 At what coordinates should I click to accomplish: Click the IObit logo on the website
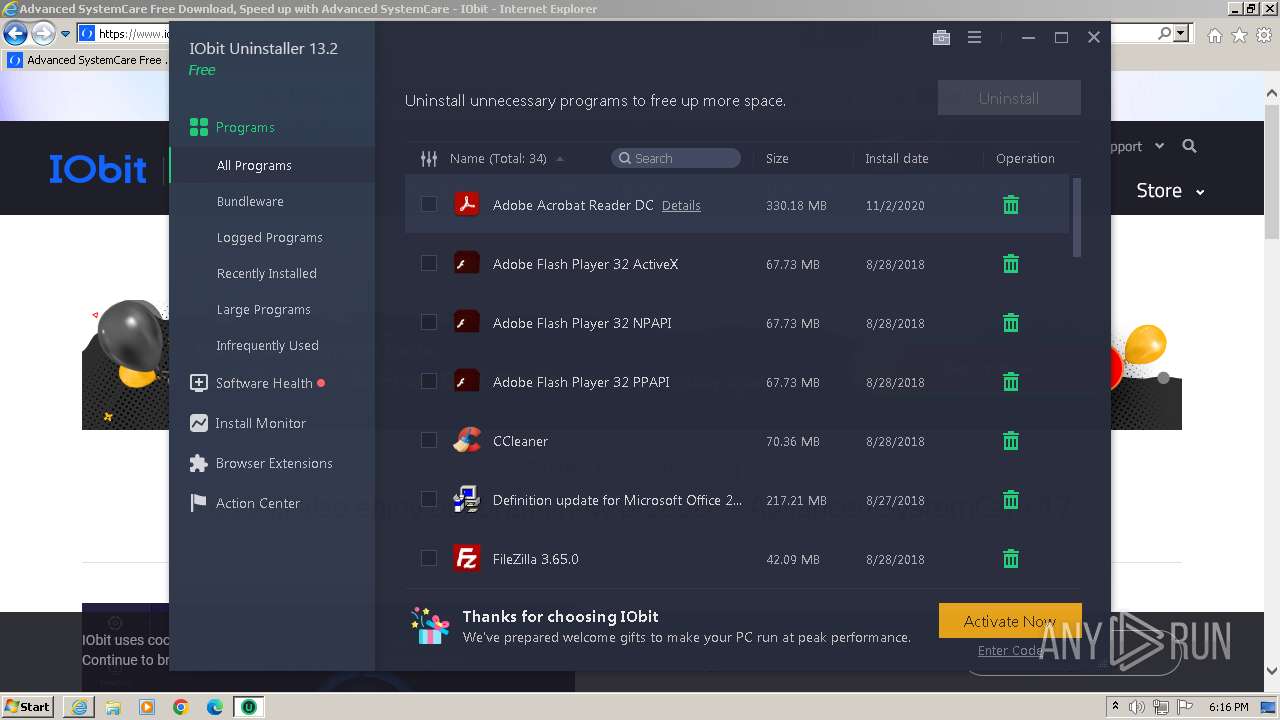[x=98, y=169]
